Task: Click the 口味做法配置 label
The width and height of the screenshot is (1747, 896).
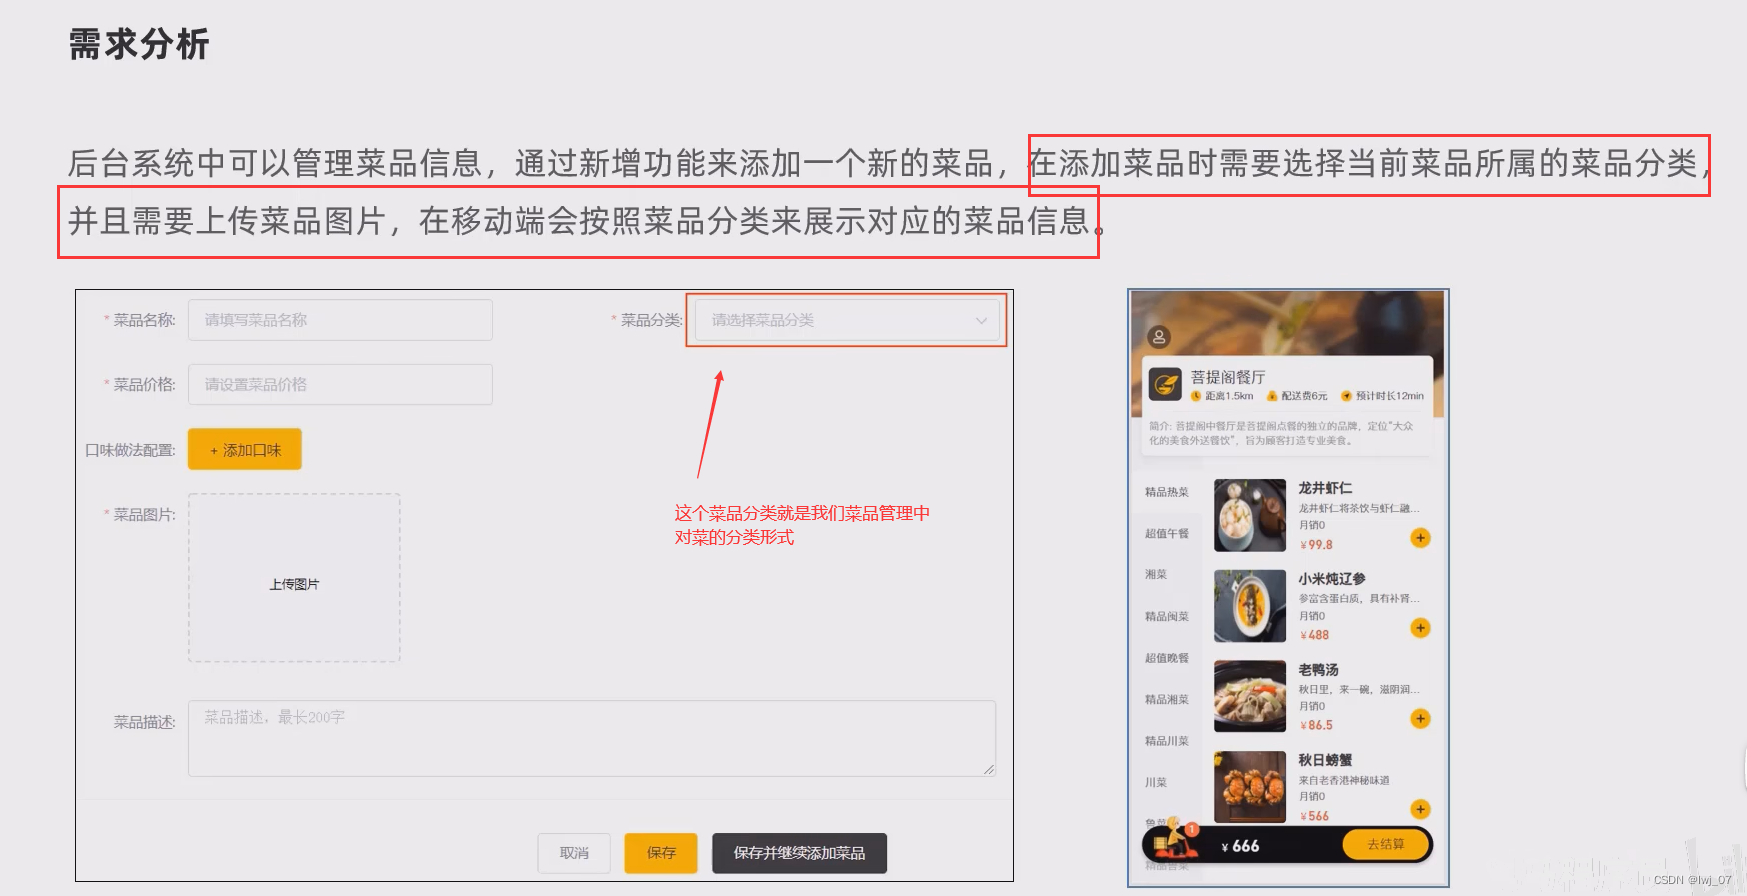Action: [x=130, y=450]
